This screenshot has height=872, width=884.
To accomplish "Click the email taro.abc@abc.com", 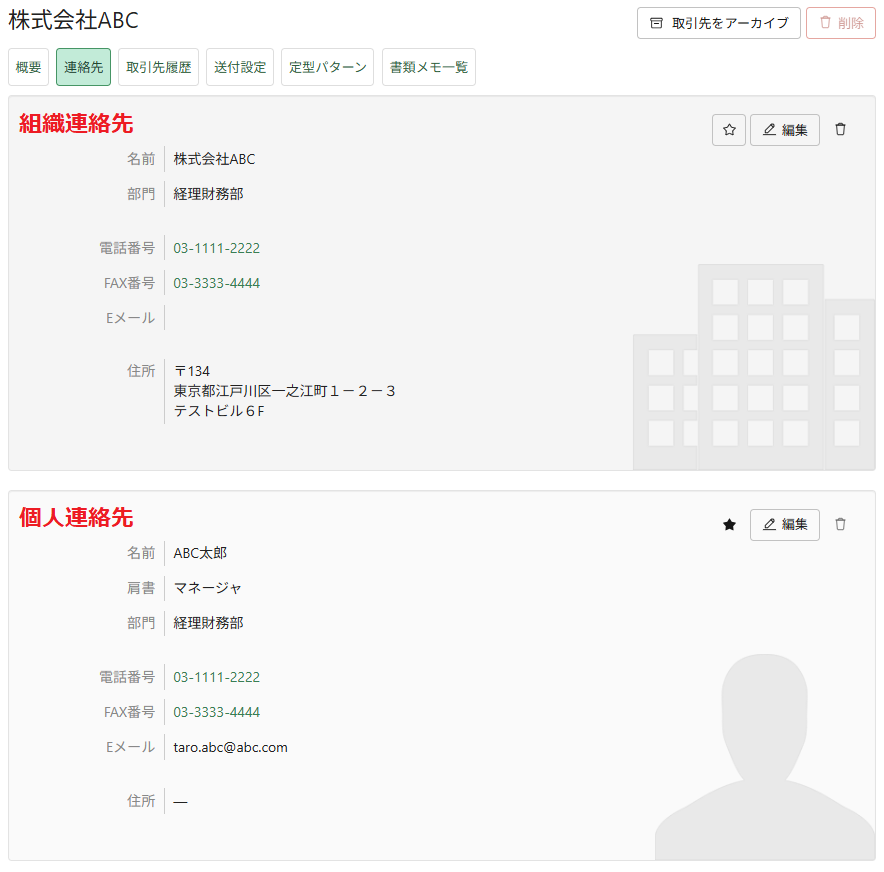I will (x=230, y=747).
